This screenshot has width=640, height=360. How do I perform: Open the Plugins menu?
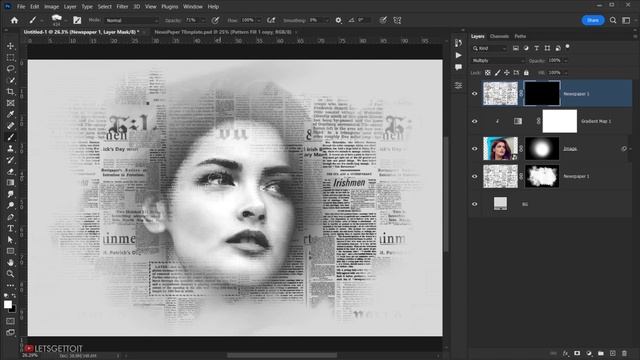[169, 7]
